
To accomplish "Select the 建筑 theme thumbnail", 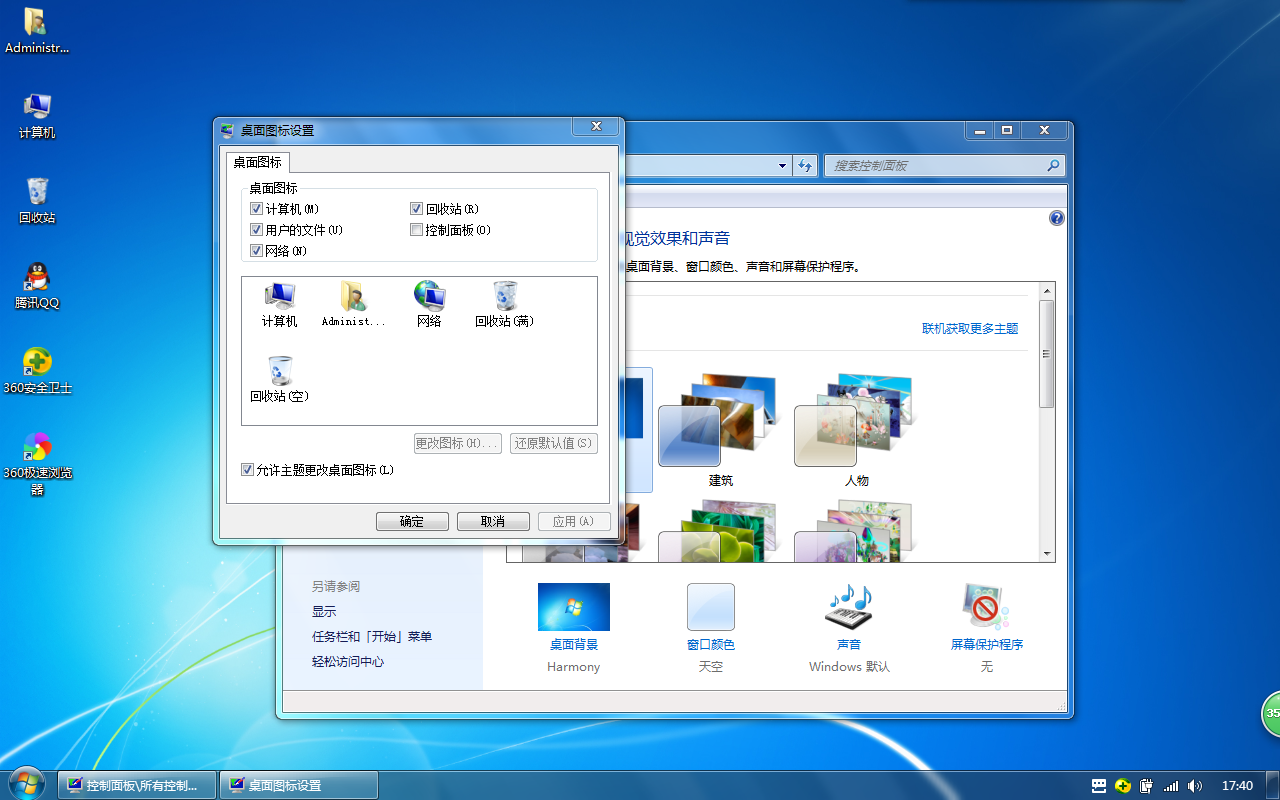I will 720,430.
